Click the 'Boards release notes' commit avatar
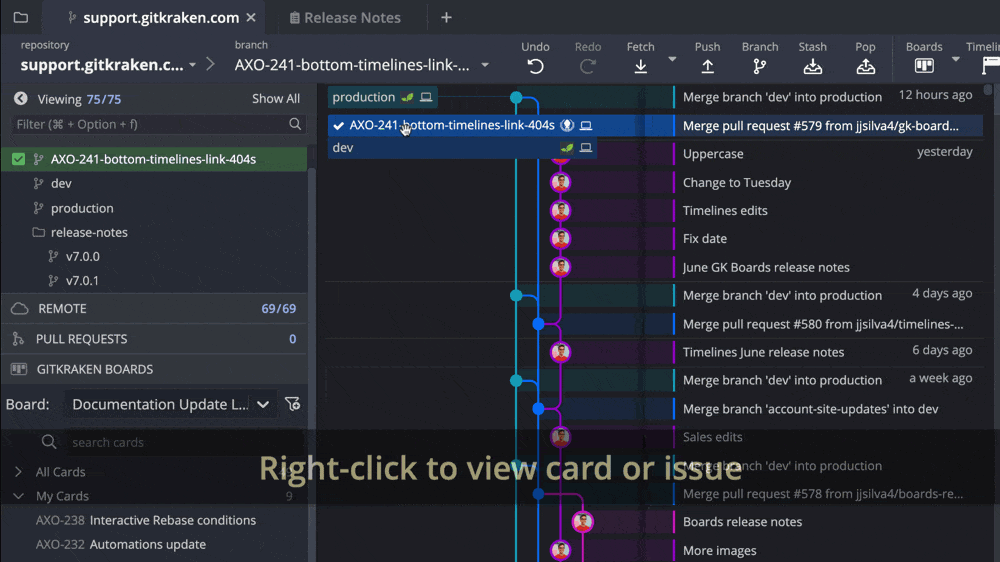The height and width of the screenshot is (562, 1000). [x=582, y=522]
